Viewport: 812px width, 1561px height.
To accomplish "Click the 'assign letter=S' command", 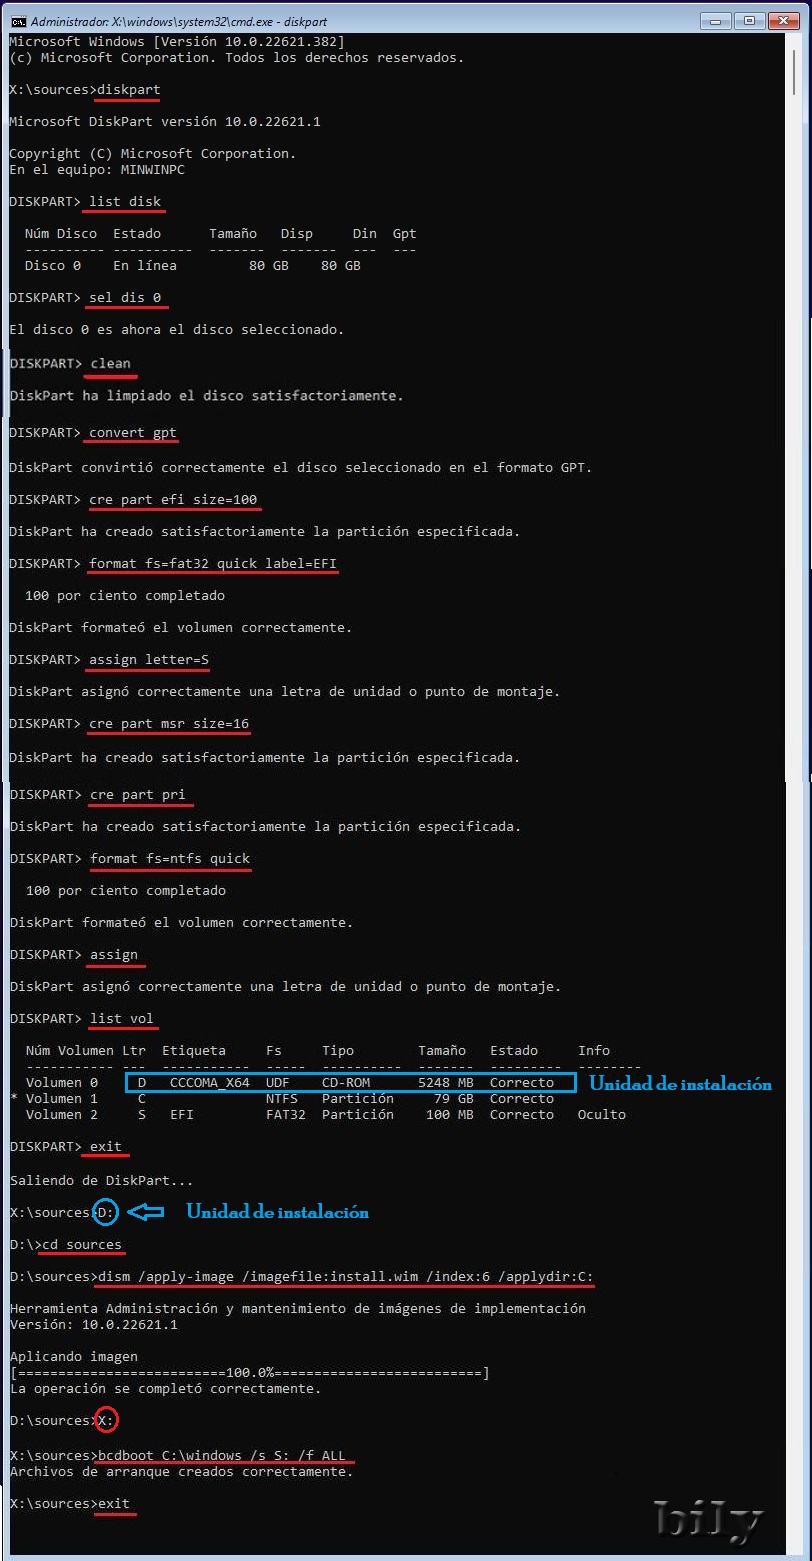I will point(149,659).
